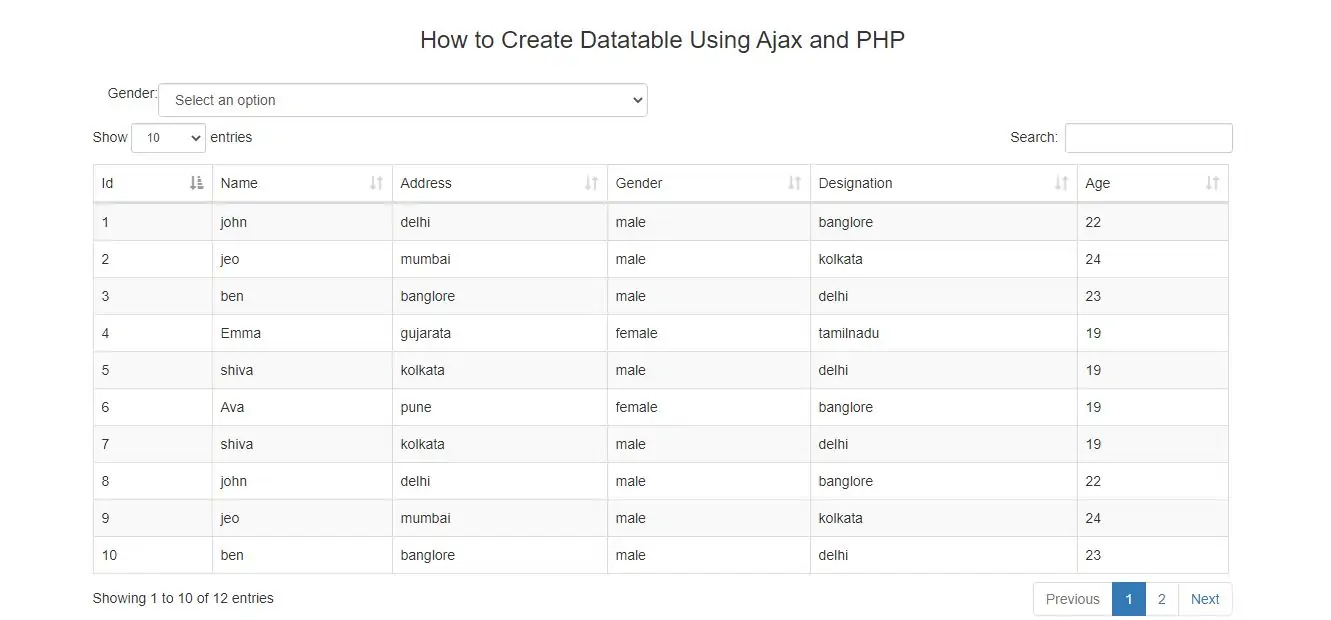1331x620 pixels.
Task: Select name 'Emma' in row 4
Action: 241,333
